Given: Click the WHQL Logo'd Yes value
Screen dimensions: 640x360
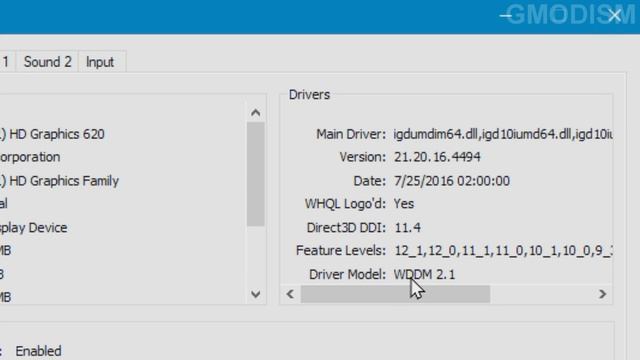Looking at the screenshot, I should pos(404,204).
